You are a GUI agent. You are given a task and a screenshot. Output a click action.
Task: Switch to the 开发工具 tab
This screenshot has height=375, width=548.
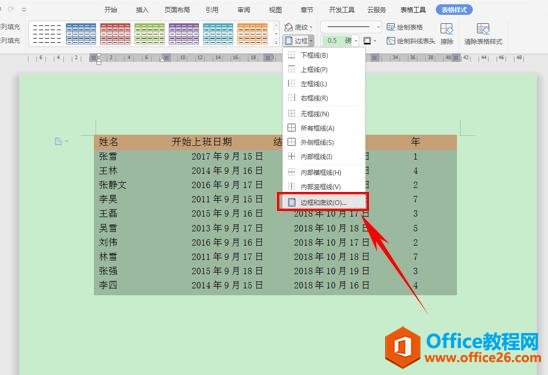pyautogui.click(x=342, y=10)
